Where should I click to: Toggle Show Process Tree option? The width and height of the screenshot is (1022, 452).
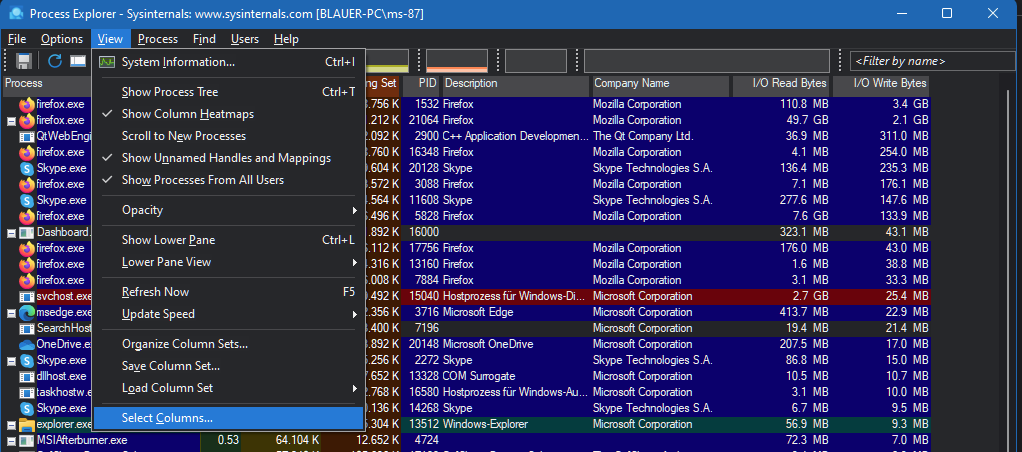coord(228,92)
